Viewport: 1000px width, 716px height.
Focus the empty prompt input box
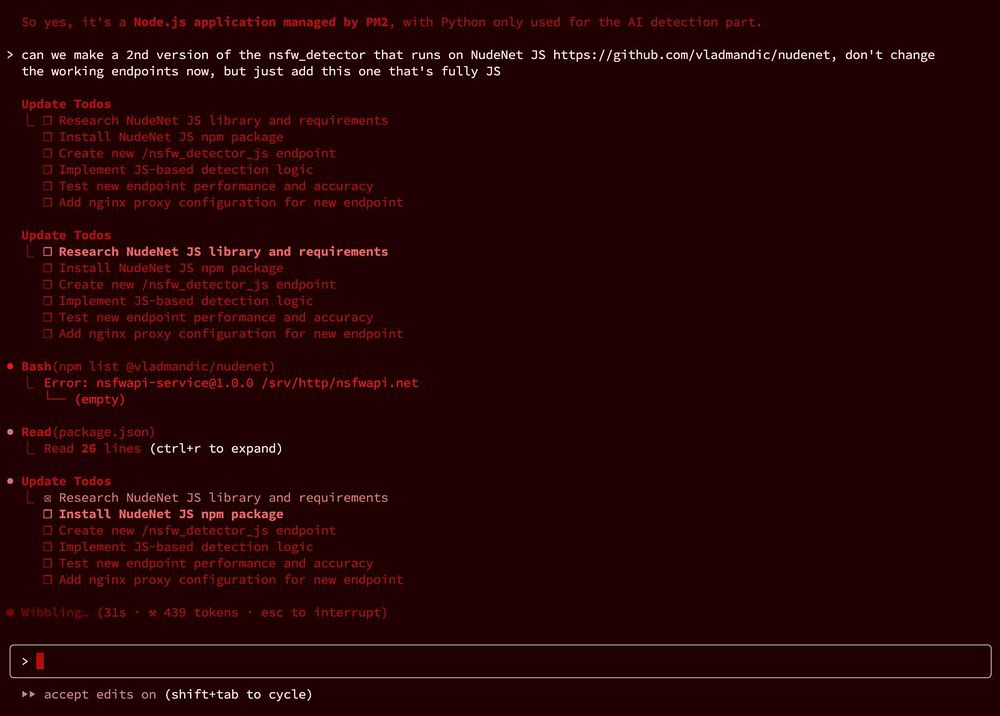[500, 661]
